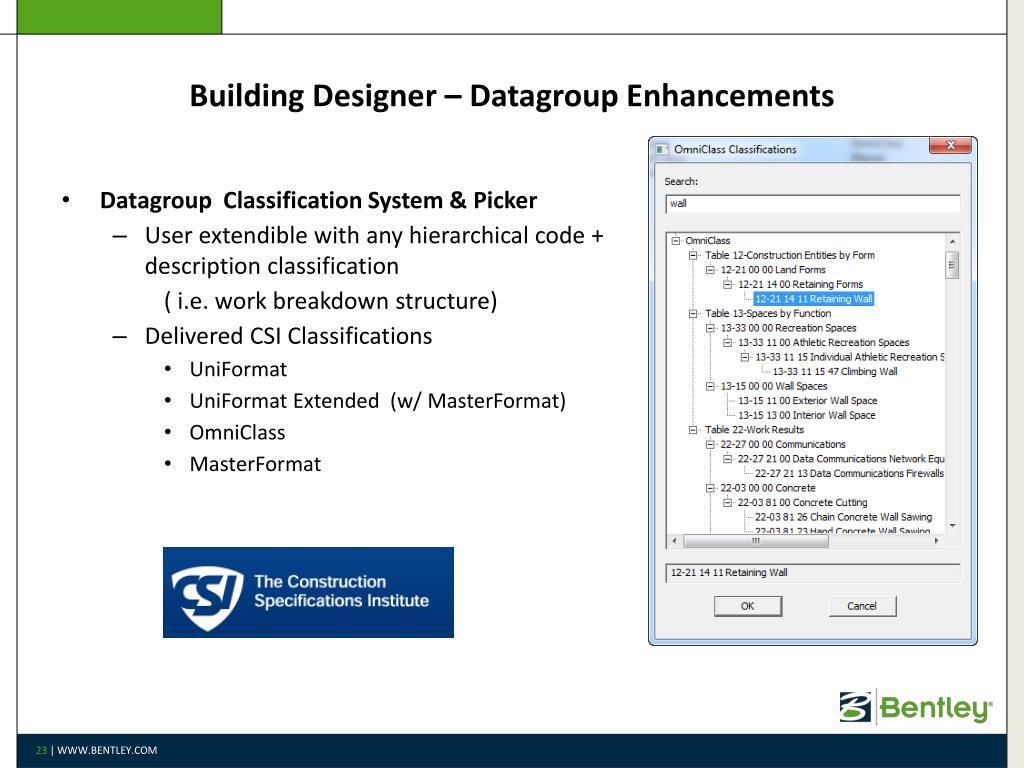This screenshot has width=1024, height=768.
Task: Click the Cancel button in OmniClass dialog
Action: pyautogui.click(x=862, y=606)
